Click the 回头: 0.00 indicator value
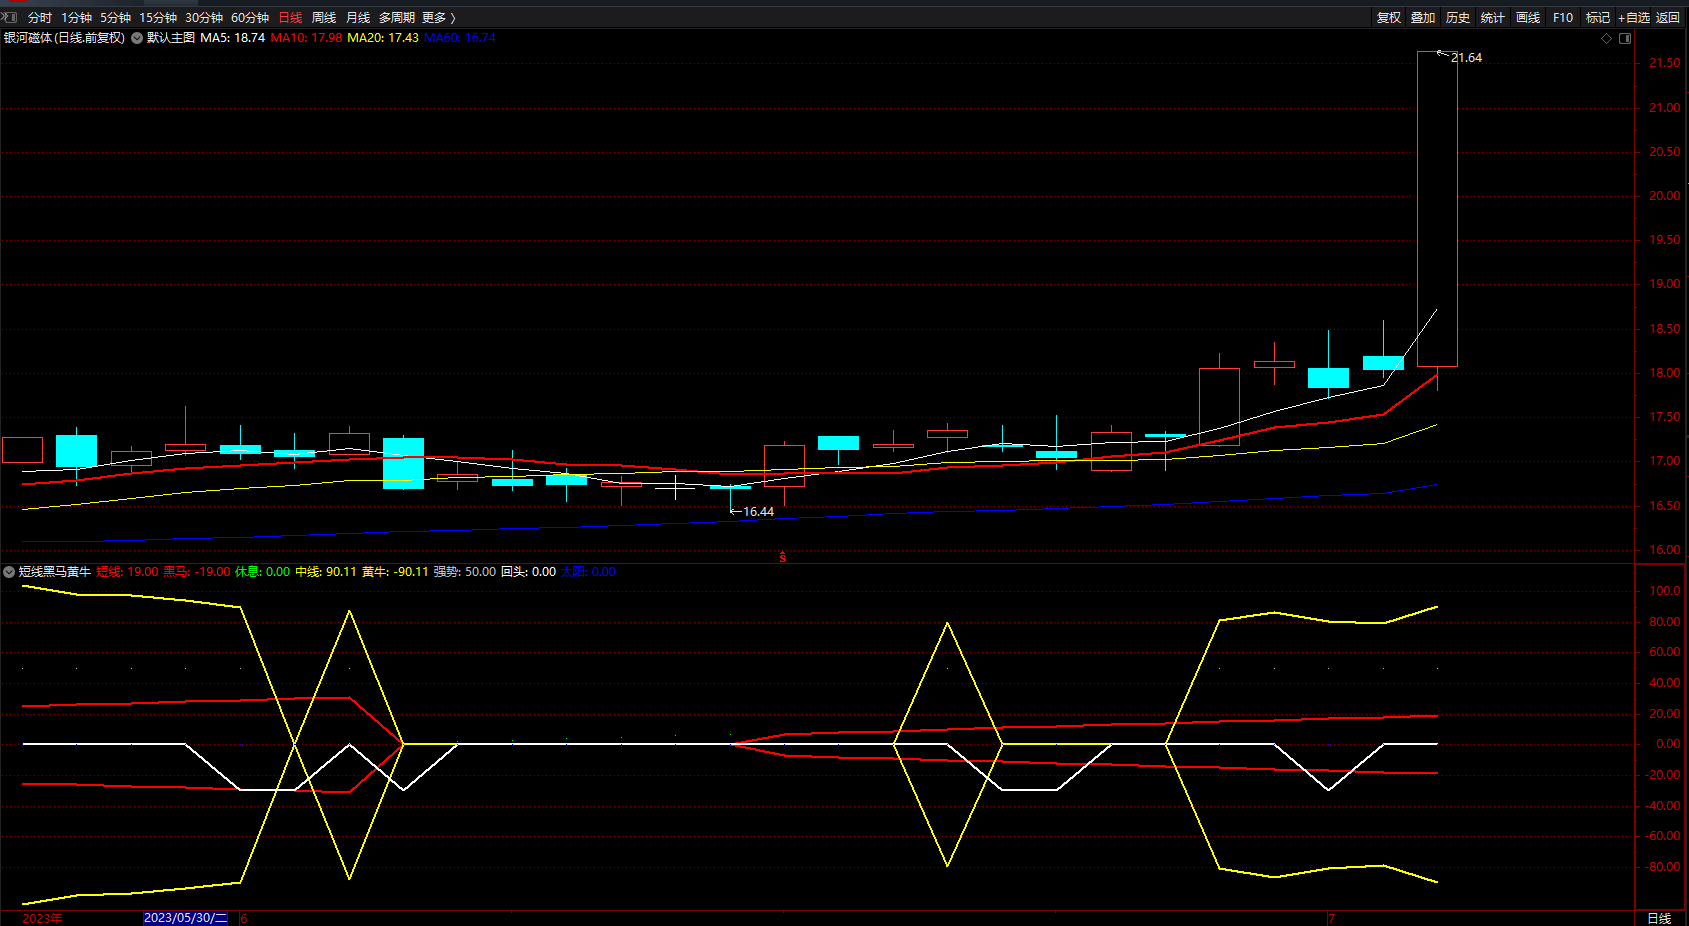The width and height of the screenshot is (1689, 926). 529,572
